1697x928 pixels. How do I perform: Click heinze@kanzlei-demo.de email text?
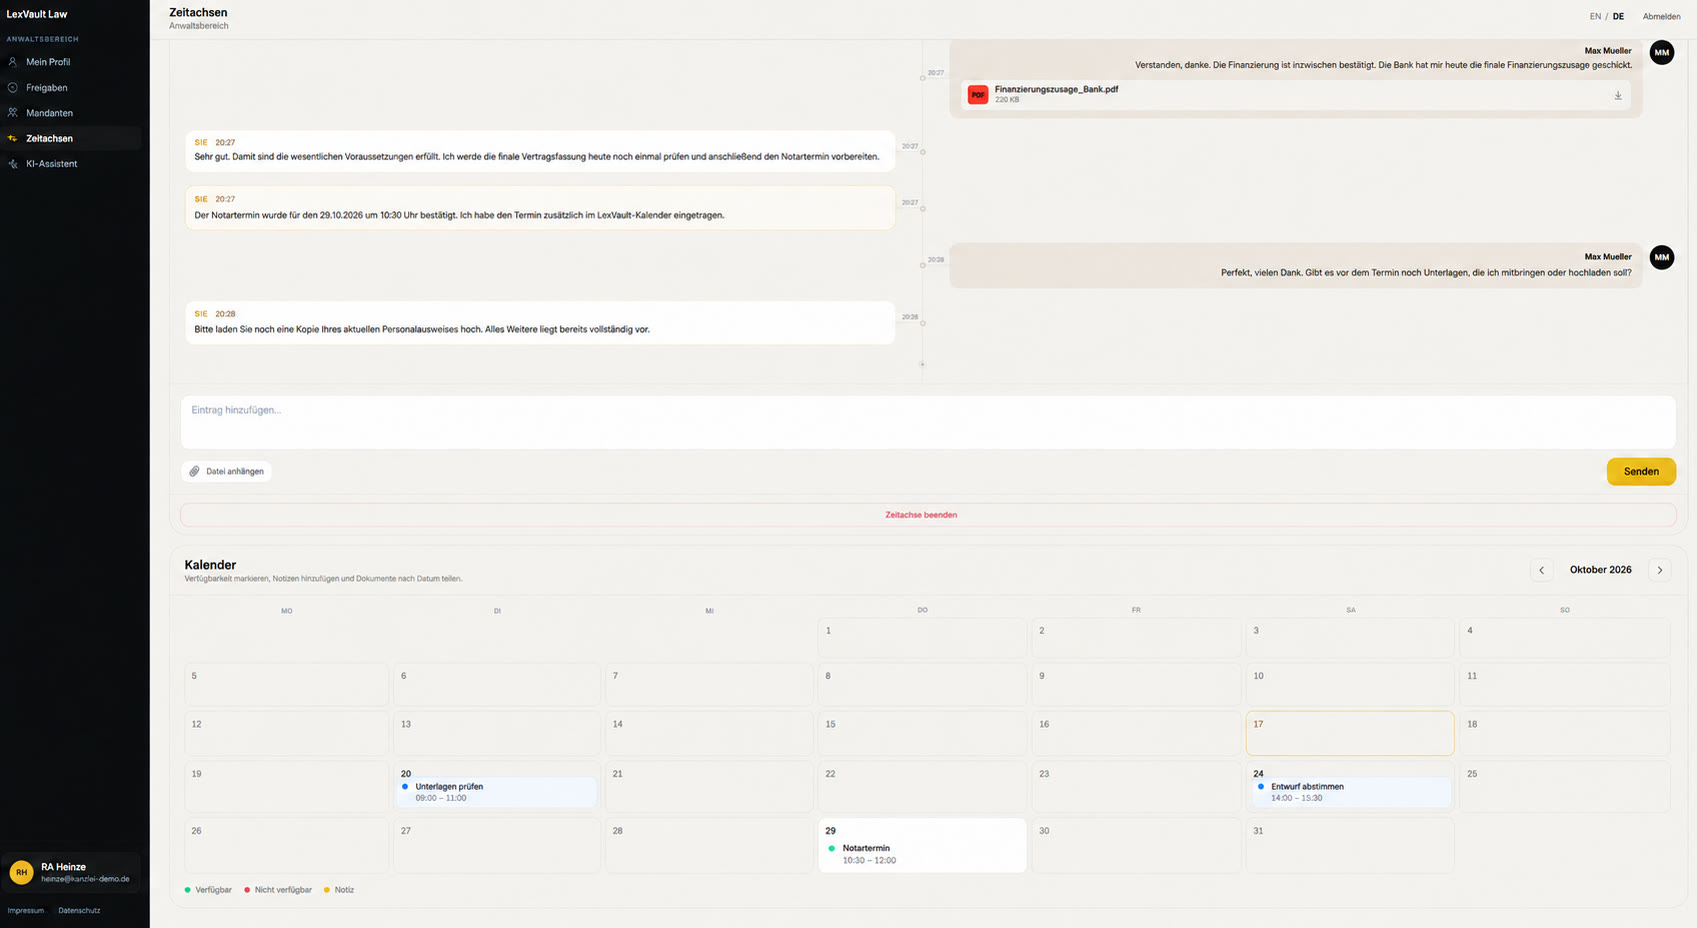pyautogui.click(x=85, y=879)
